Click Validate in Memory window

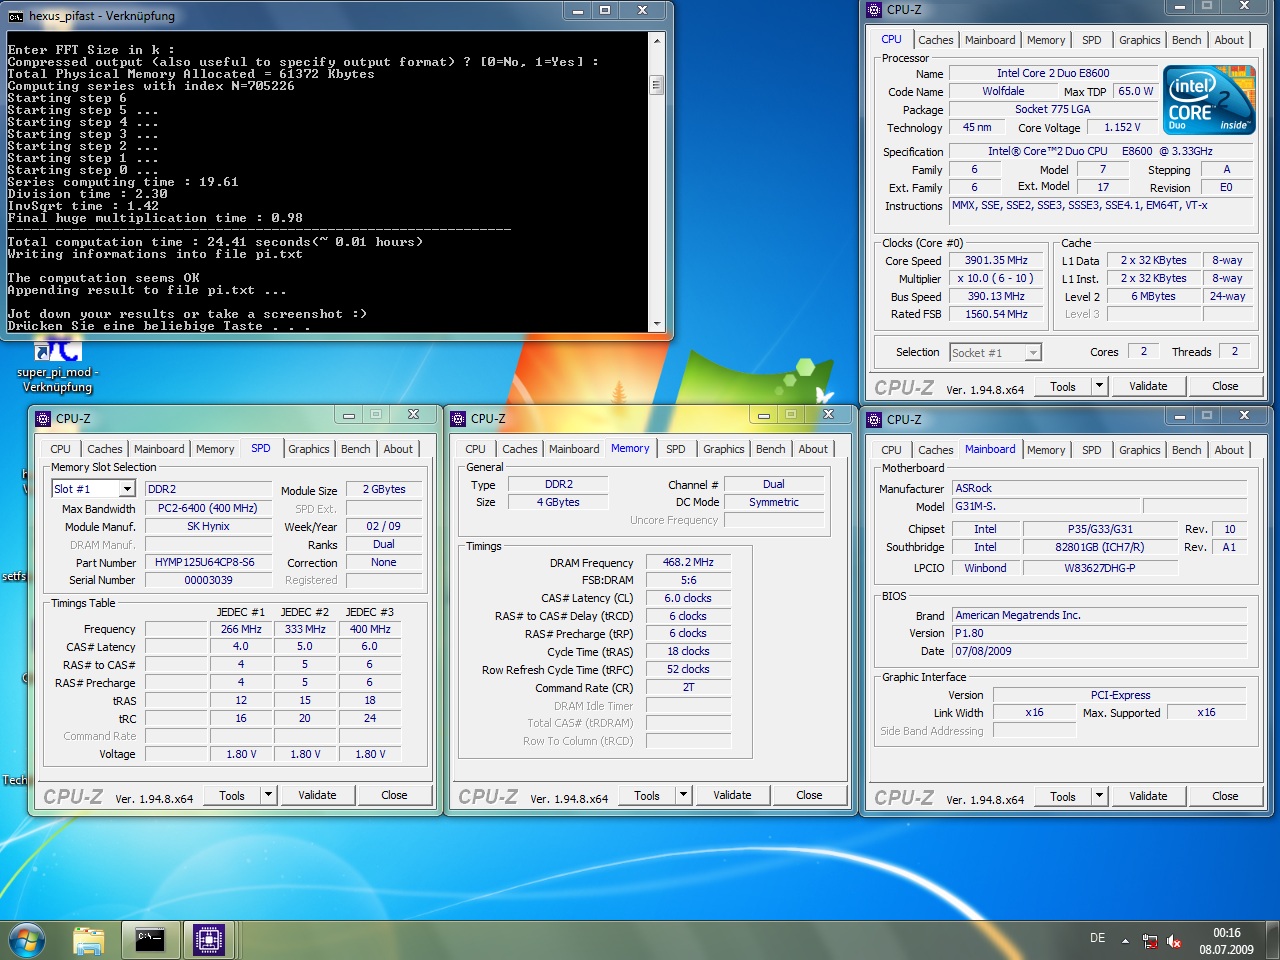click(732, 795)
